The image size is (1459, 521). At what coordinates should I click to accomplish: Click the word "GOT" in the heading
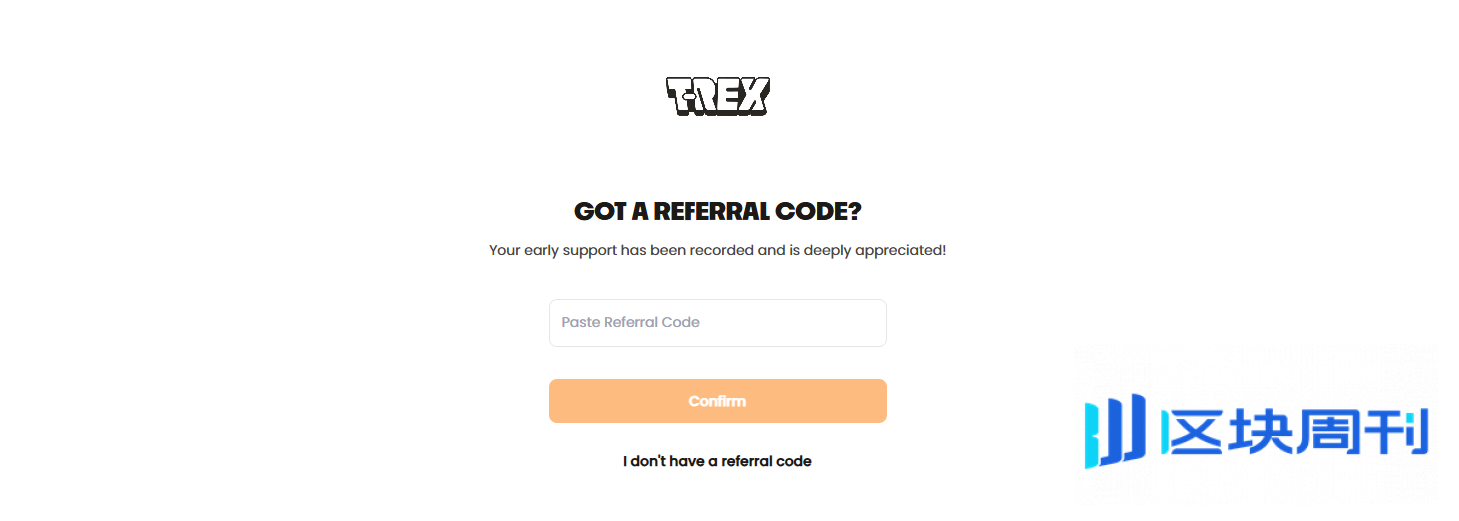click(599, 212)
